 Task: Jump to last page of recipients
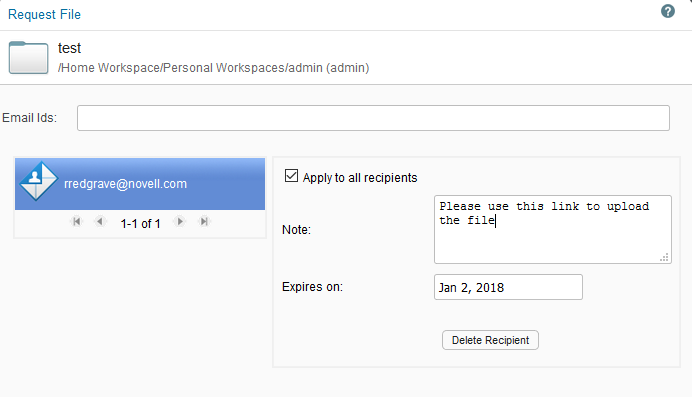203,221
